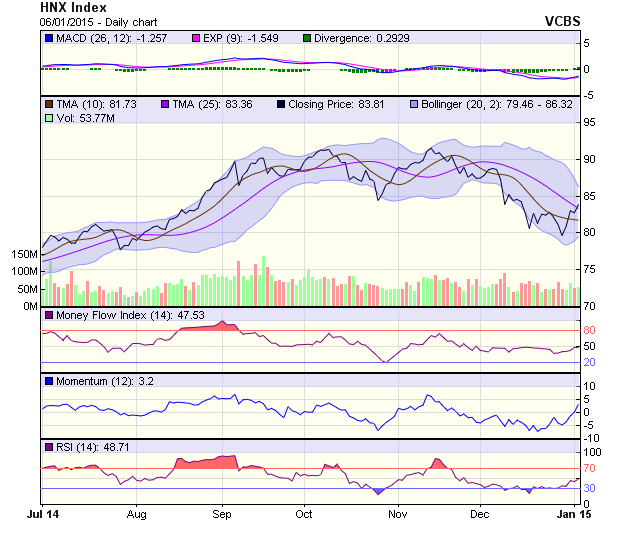The image size is (620, 535).
Task: Select the Sep marker on the time axis
Action: (x=222, y=515)
